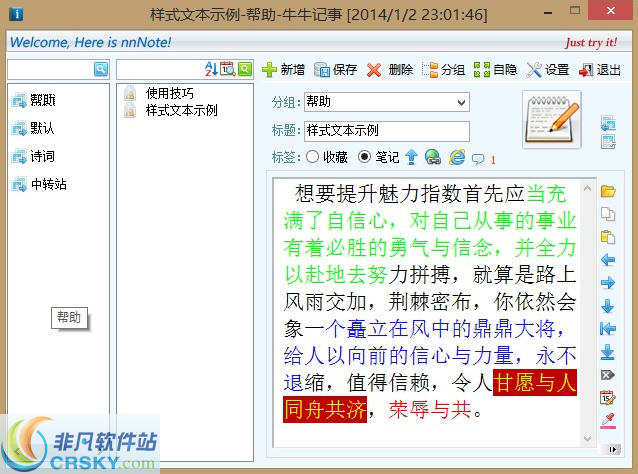Click the blue right arrow icon
Screen dimensions: 638x474
(x=608, y=282)
